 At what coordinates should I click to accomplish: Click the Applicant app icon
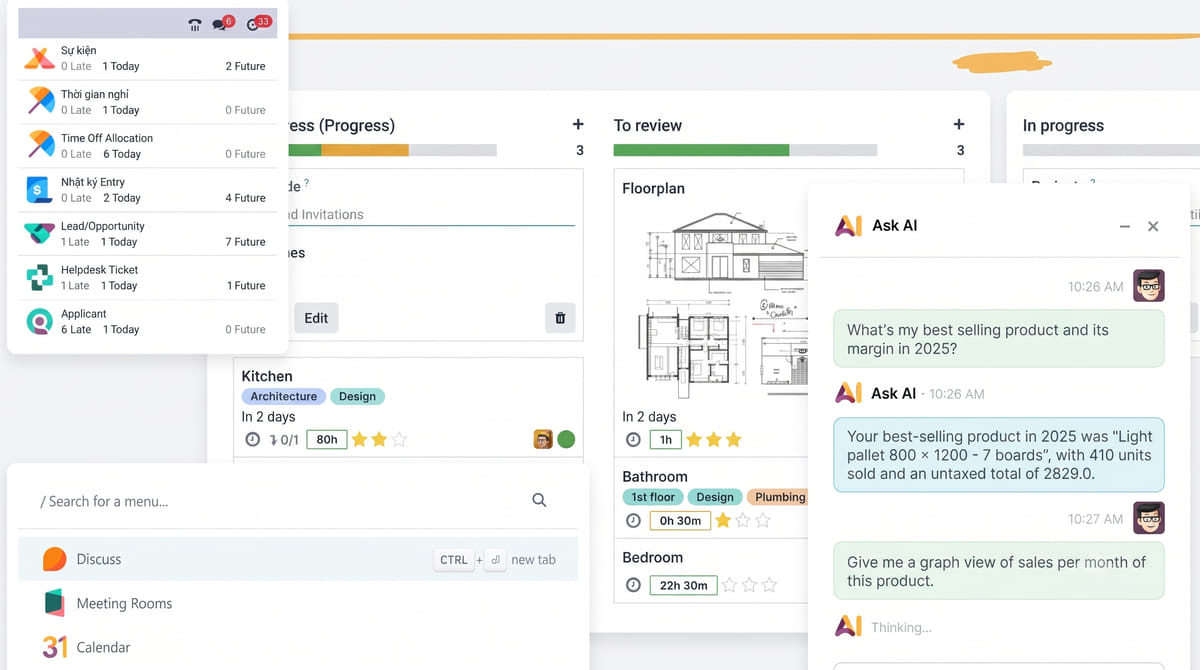[x=40, y=321]
